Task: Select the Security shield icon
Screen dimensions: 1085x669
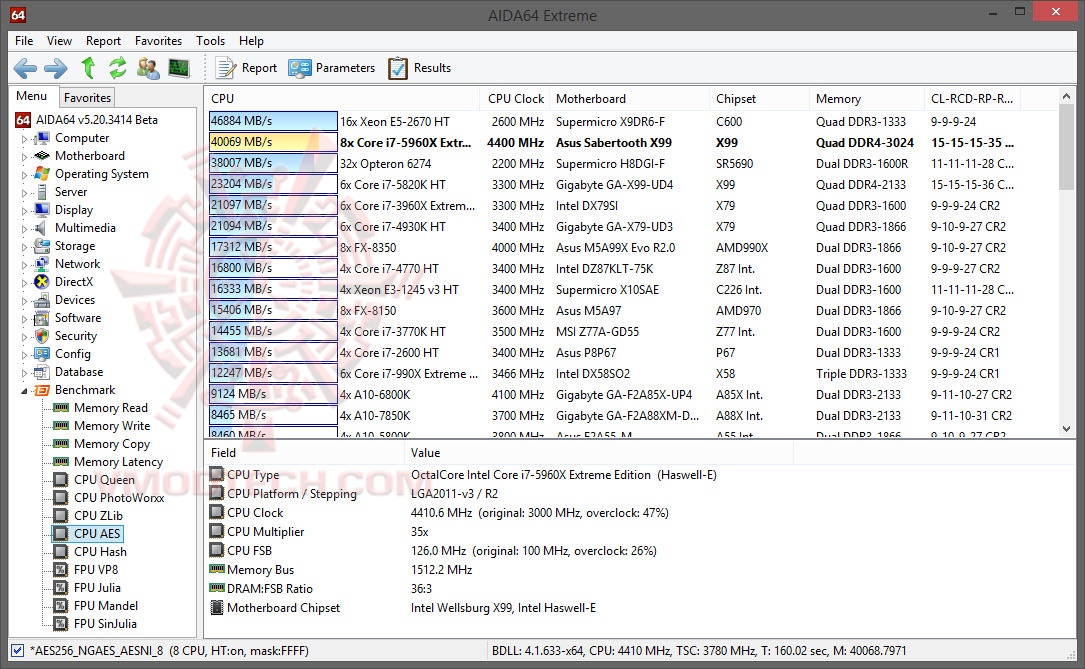Action: (x=42, y=336)
